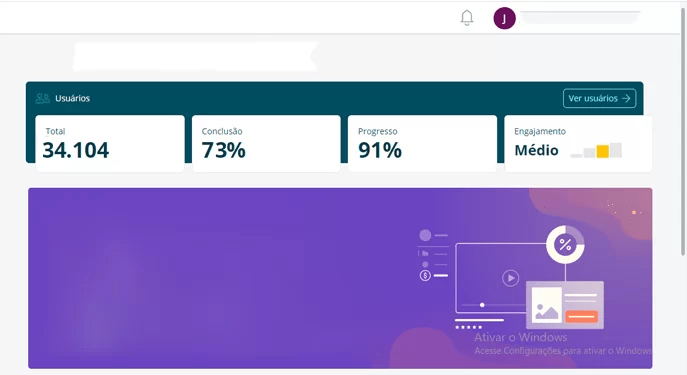Click the percent donut chart icon
This screenshot has height=375, width=687.
[x=565, y=244]
